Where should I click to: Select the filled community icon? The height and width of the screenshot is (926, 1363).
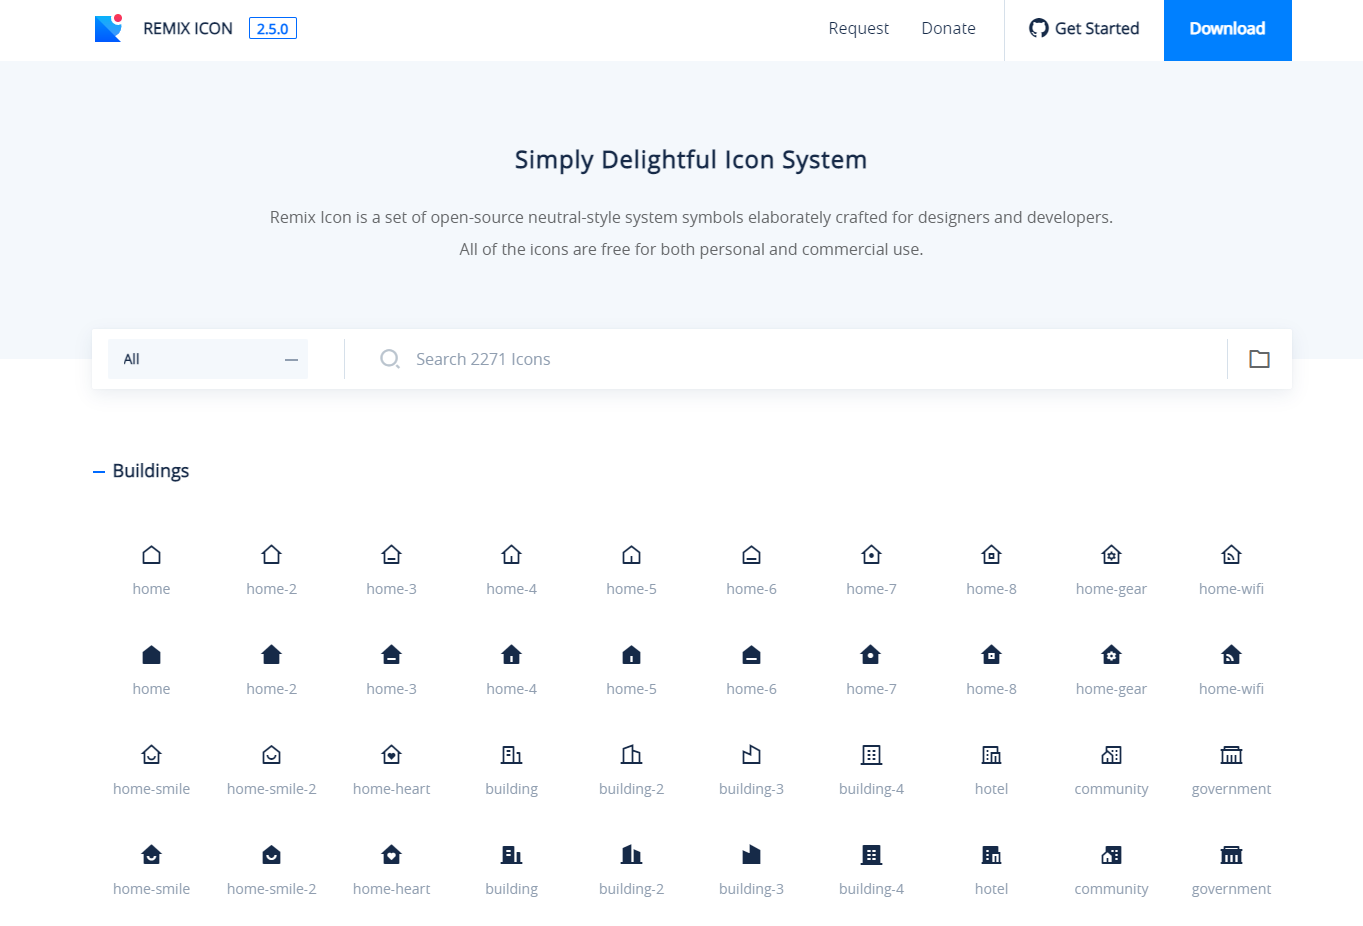(x=1111, y=855)
